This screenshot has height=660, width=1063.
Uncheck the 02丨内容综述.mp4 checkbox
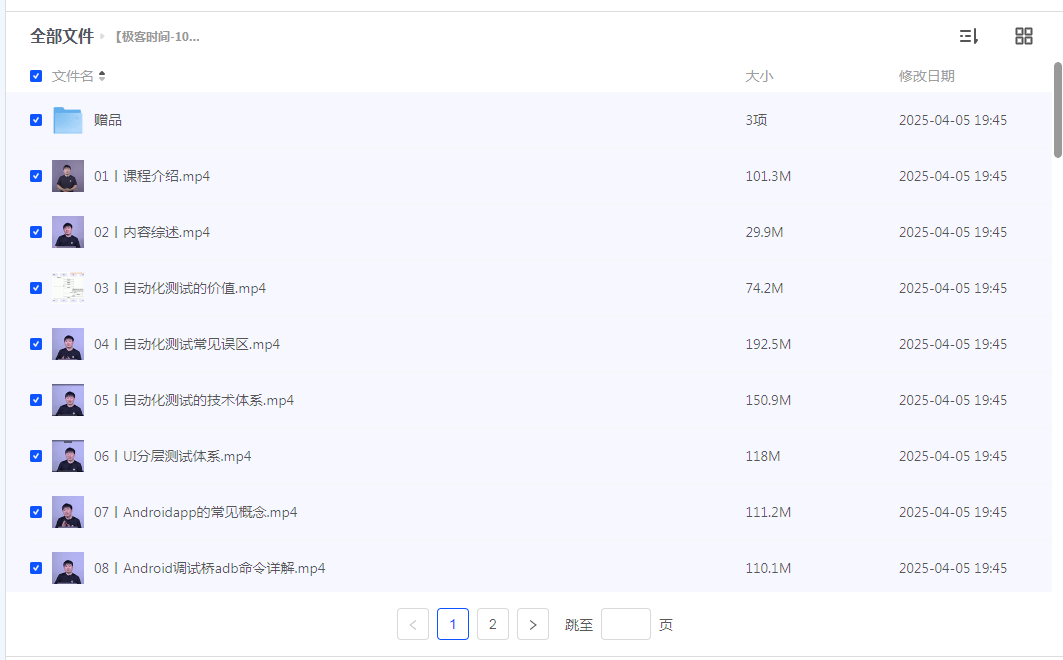(x=36, y=232)
